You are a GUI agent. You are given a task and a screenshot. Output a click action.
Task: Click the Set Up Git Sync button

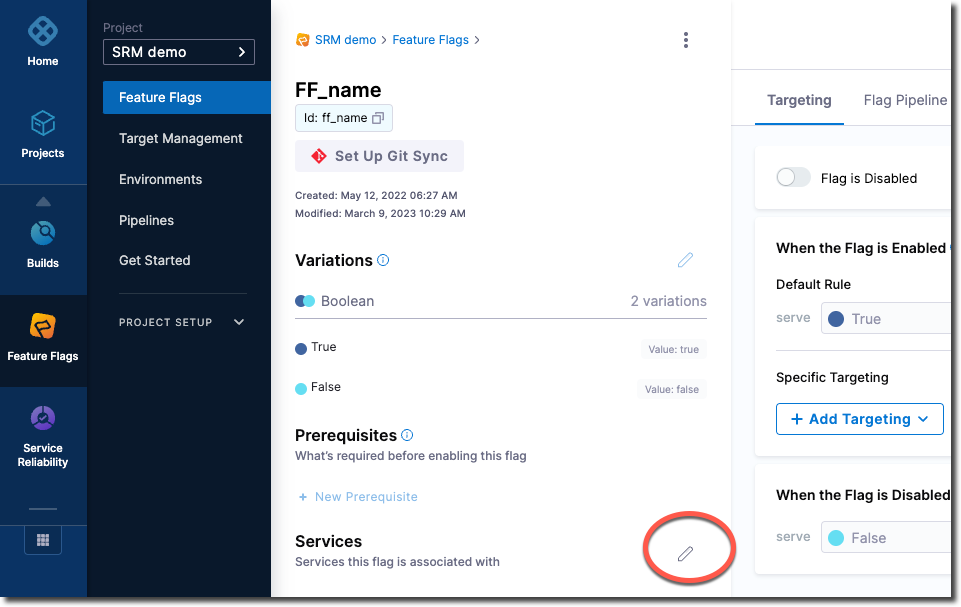coord(379,155)
